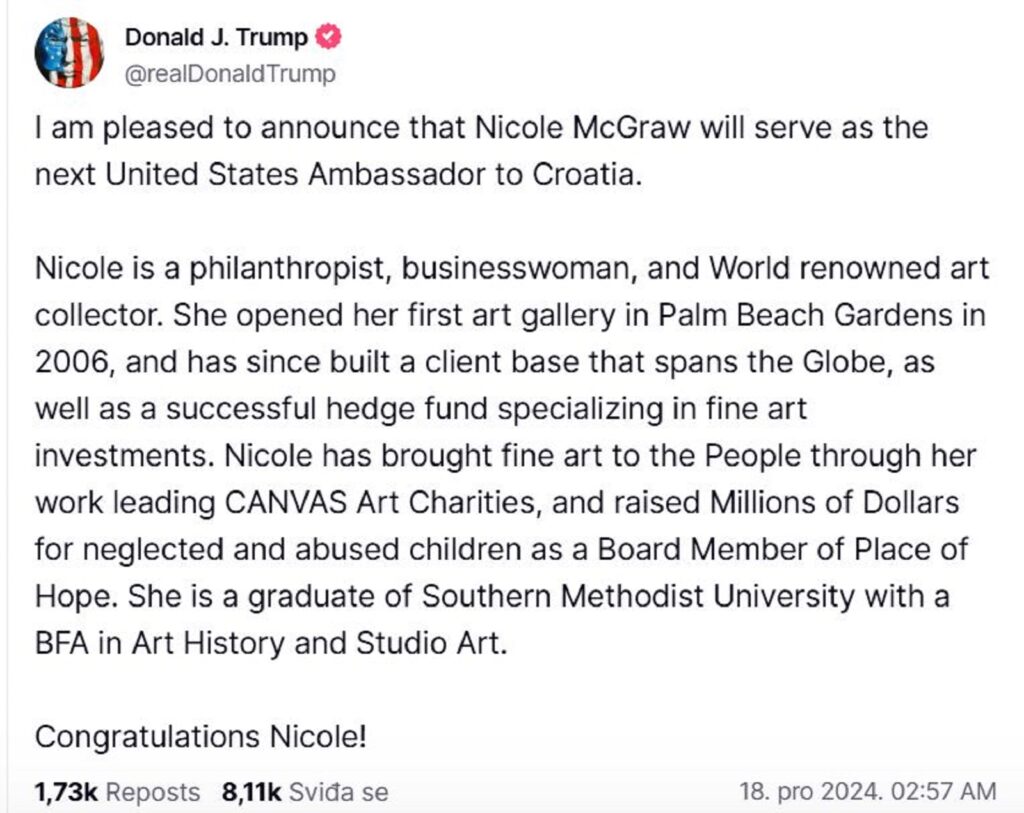Select the Sviđa se likes label
Screen dimensions: 1024x813
[x=339, y=792]
